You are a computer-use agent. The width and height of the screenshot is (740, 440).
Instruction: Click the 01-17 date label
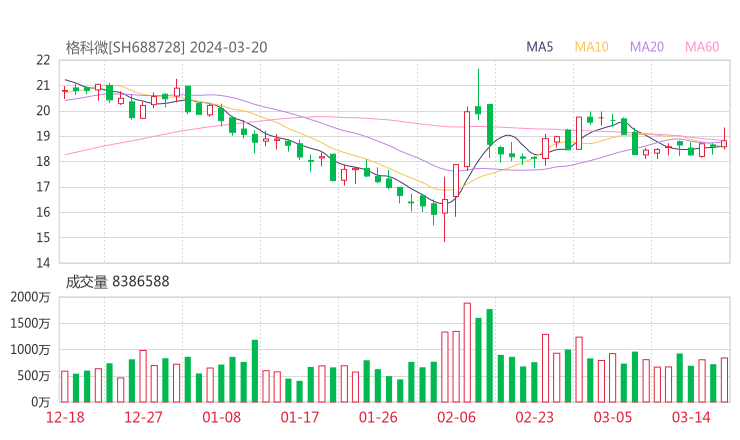click(300, 417)
